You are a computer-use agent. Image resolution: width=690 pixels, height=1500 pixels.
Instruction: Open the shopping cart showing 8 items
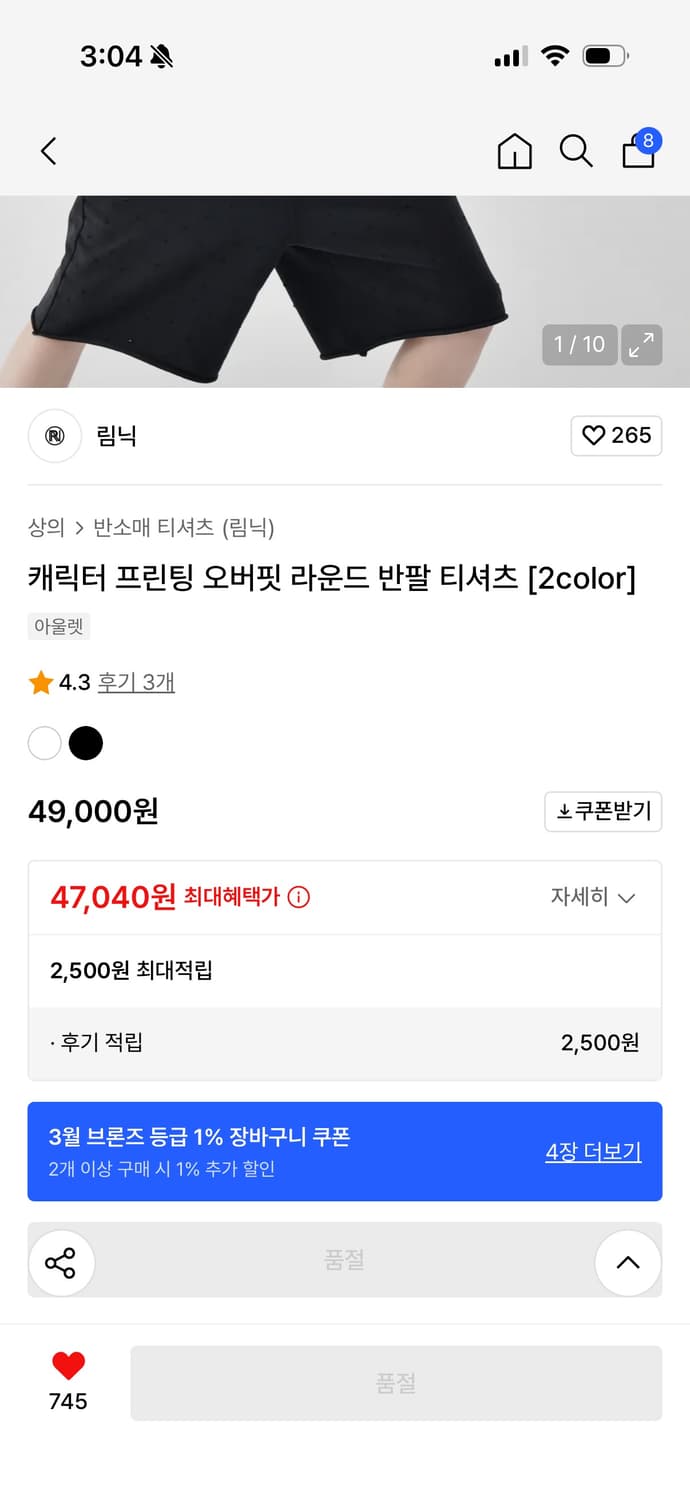click(x=638, y=152)
